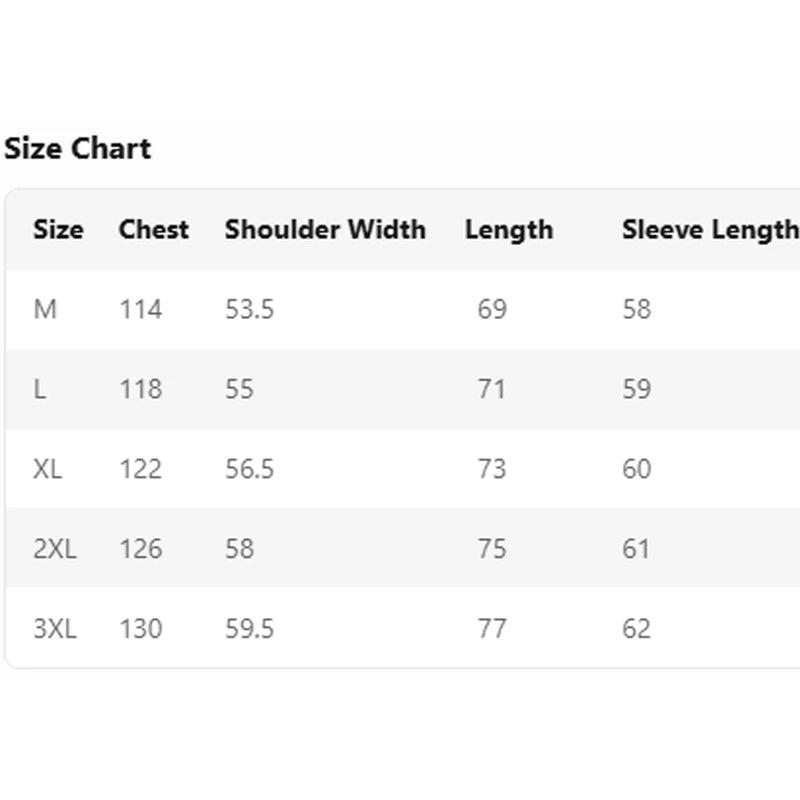Click the Size column header
The width and height of the screenshot is (800, 800).
58,230
